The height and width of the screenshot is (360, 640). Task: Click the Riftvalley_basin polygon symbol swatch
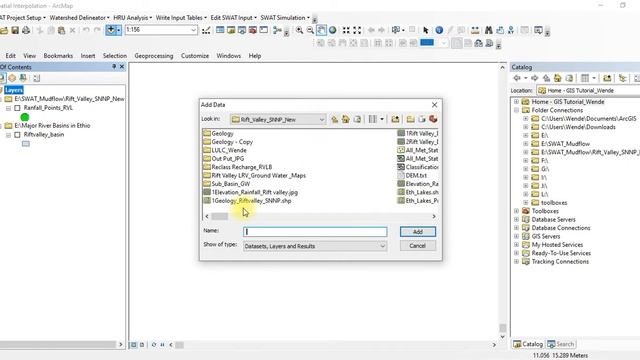pyautogui.click(x=26, y=144)
